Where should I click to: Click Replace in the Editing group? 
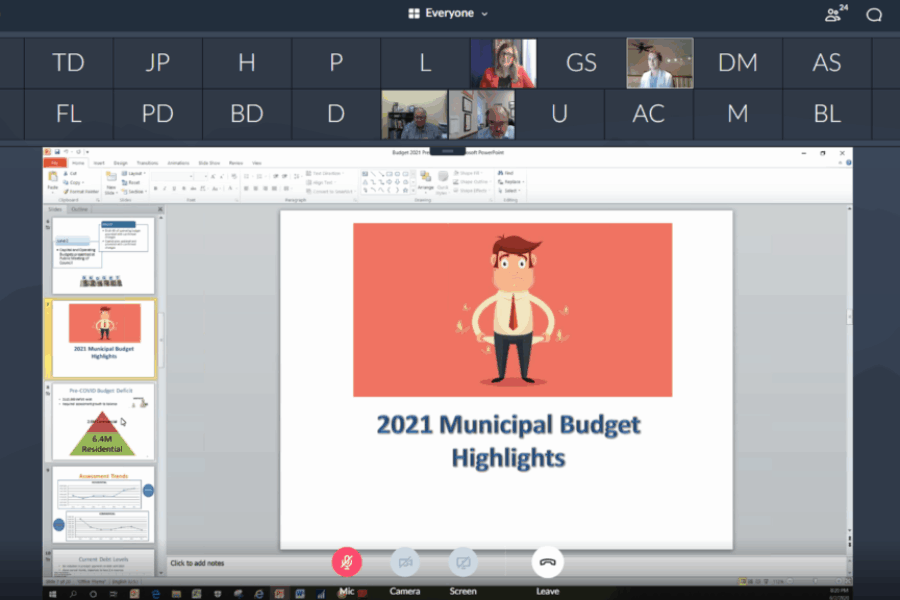pos(509,182)
